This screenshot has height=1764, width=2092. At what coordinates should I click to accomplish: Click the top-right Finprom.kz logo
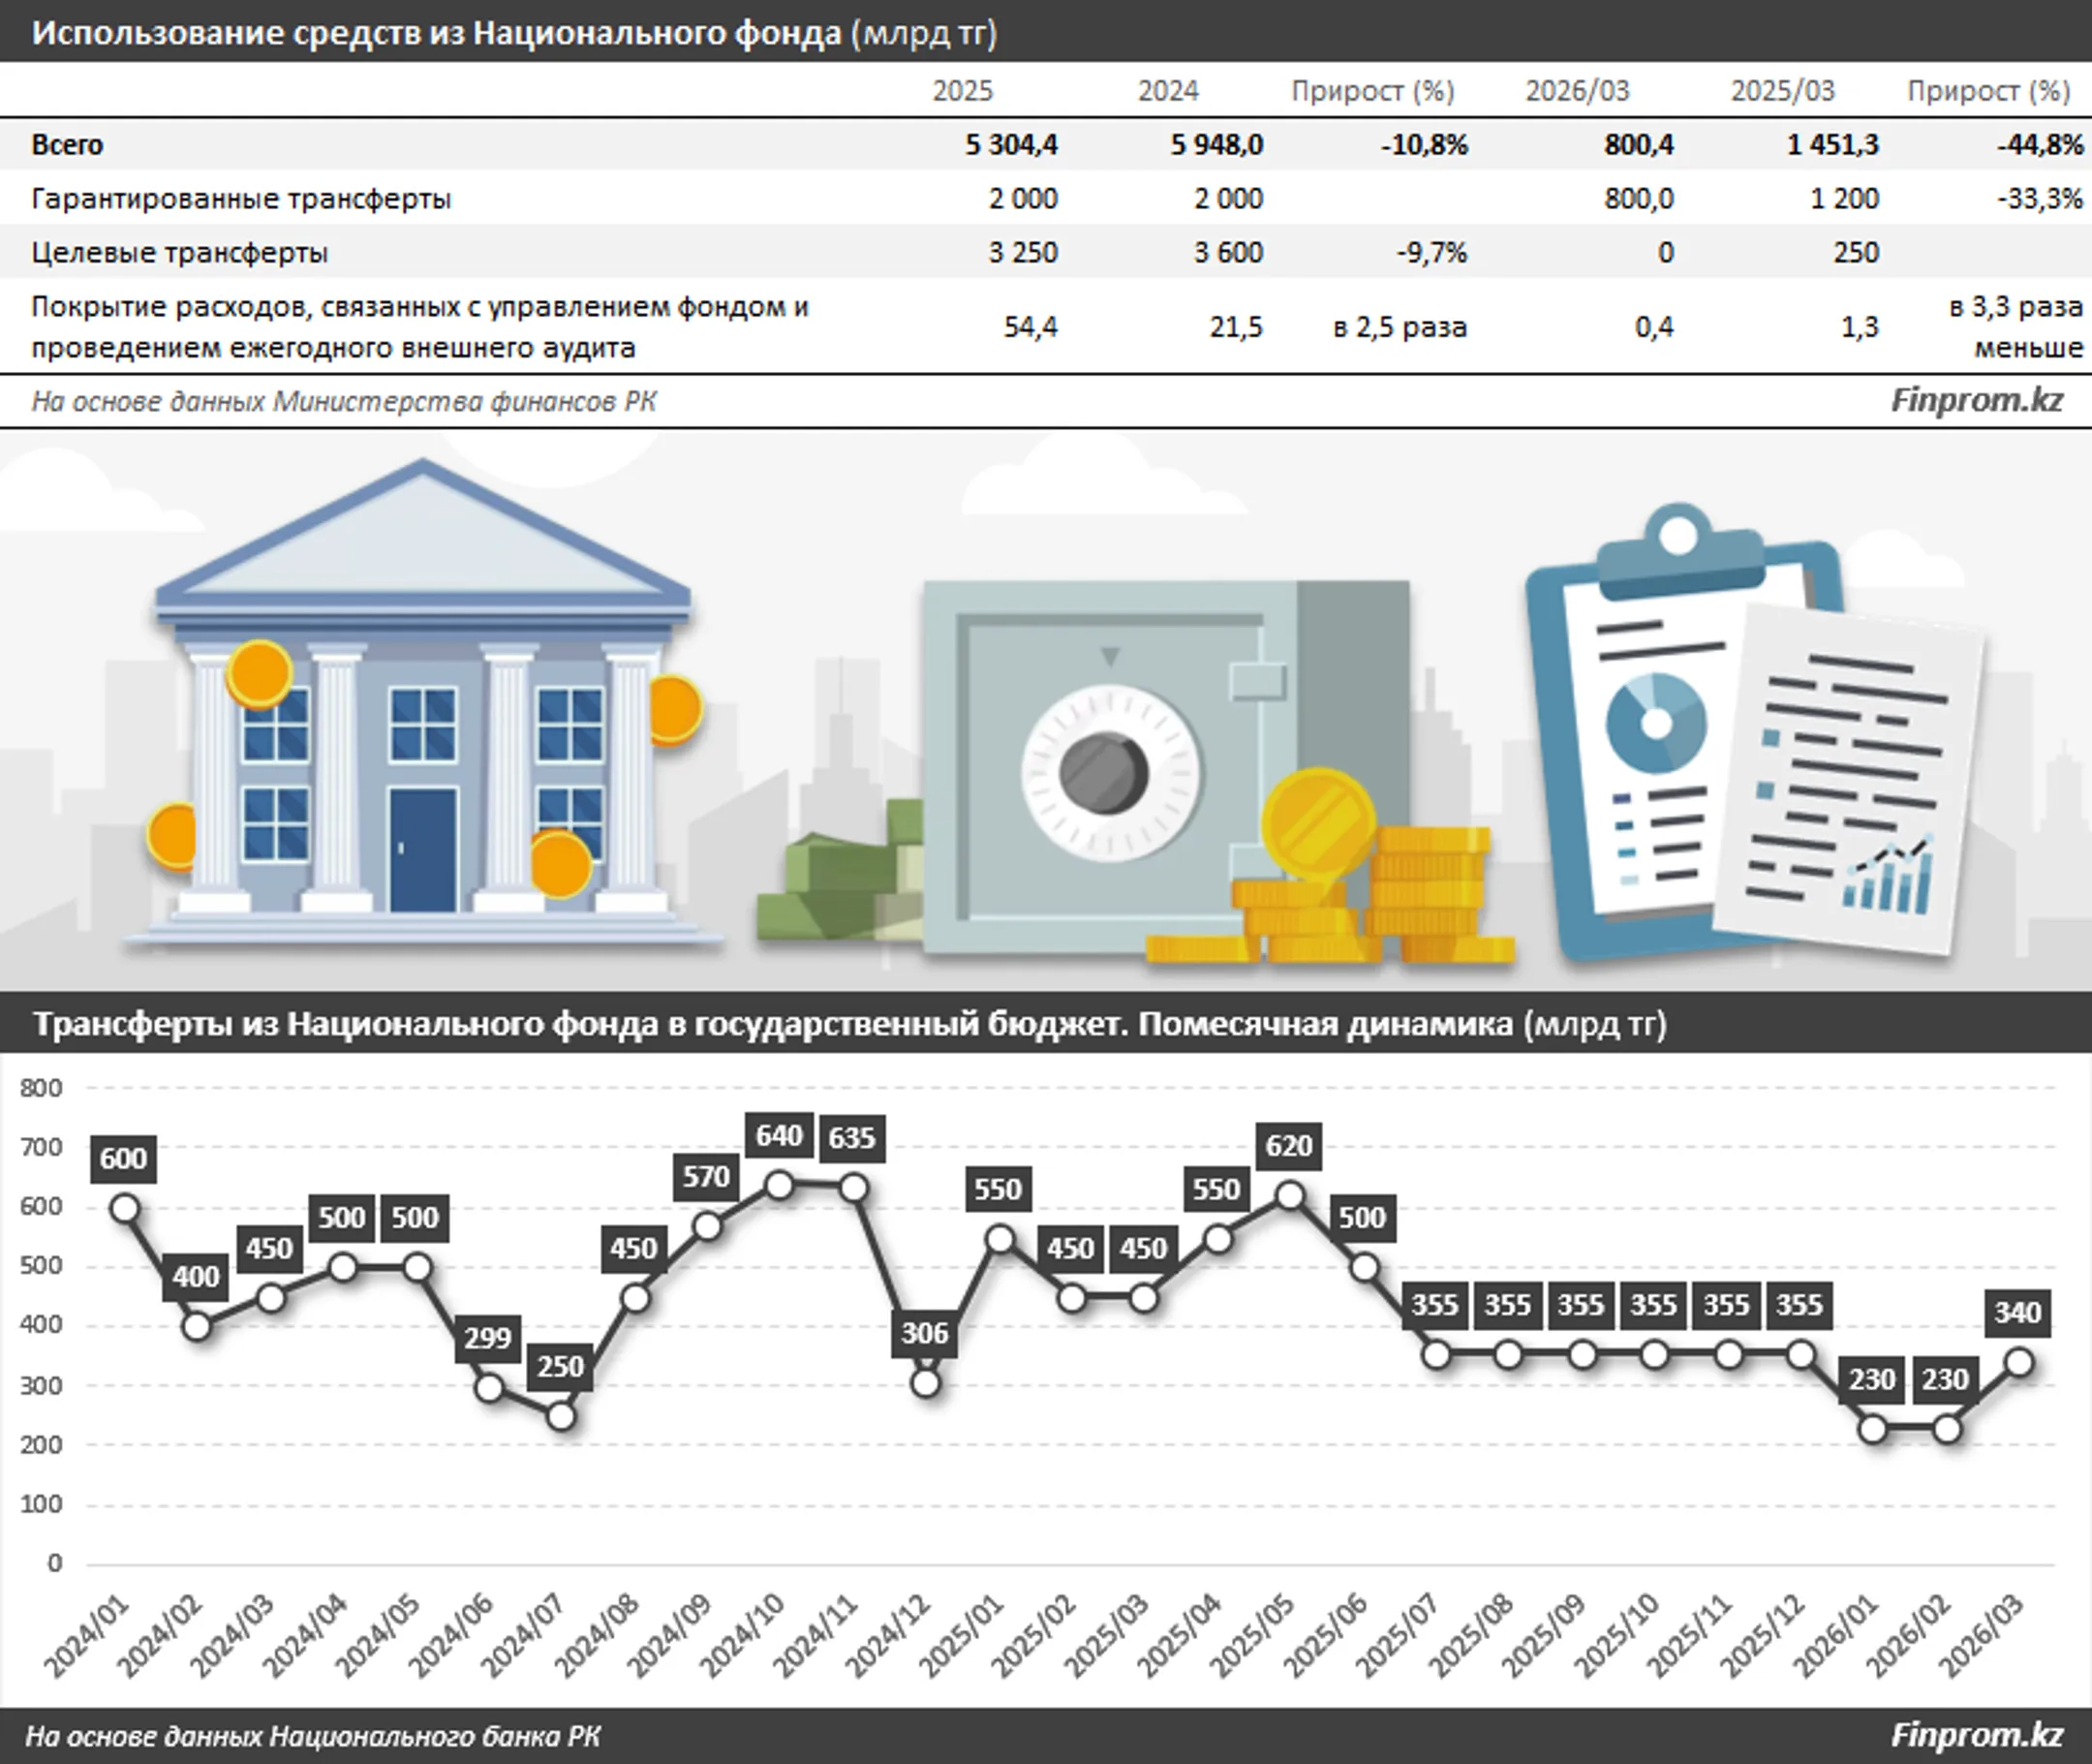point(1976,400)
